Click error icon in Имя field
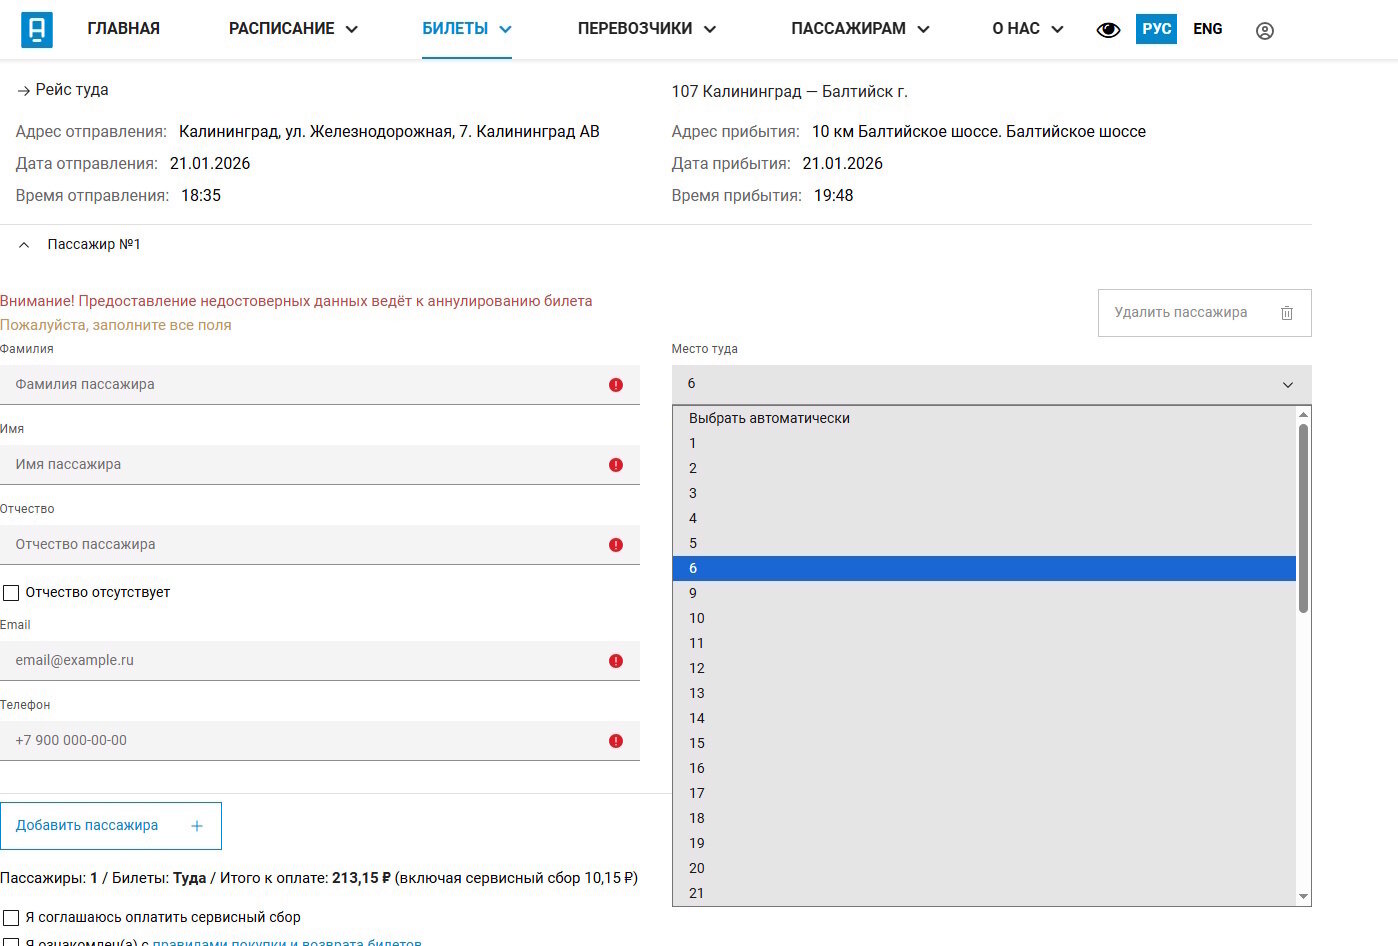The width and height of the screenshot is (1398, 946). 616,465
